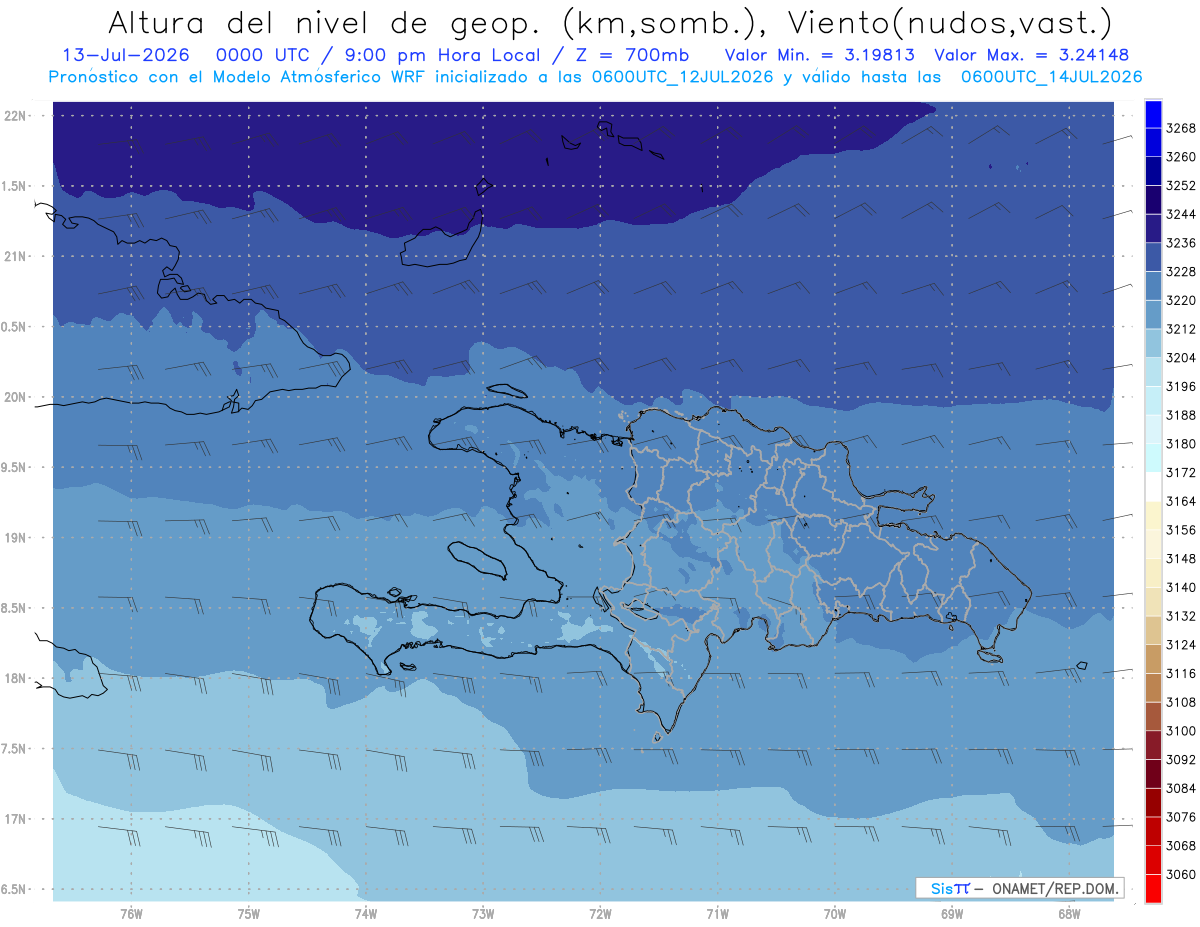Click the '3132' colorbar label
This screenshot has height=927, width=1200.
point(1181,616)
